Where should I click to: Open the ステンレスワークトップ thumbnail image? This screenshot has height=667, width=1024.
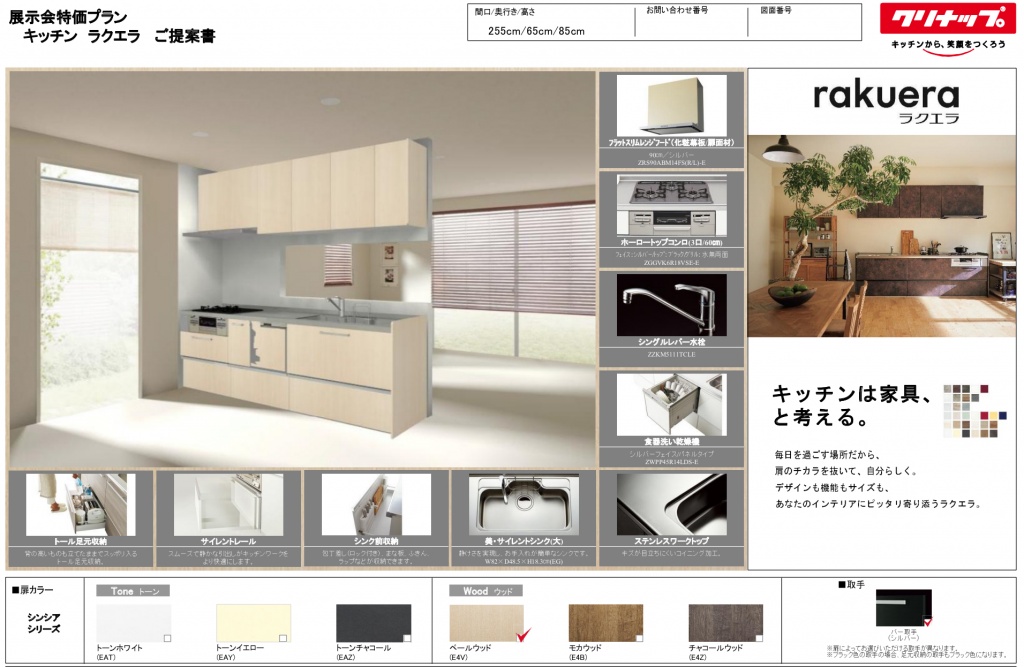(x=671, y=504)
